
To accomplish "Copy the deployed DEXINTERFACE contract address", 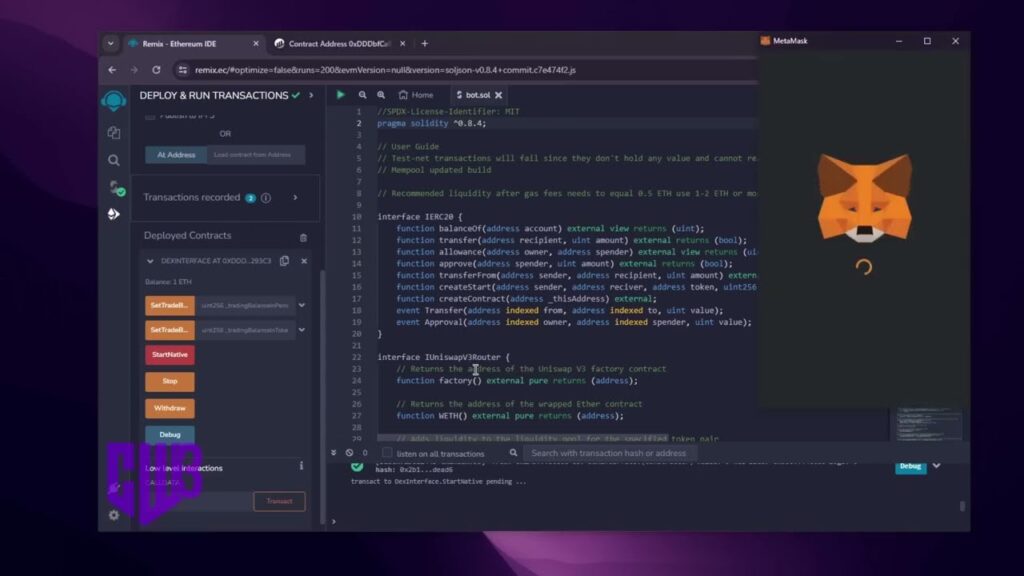I will pos(284,261).
